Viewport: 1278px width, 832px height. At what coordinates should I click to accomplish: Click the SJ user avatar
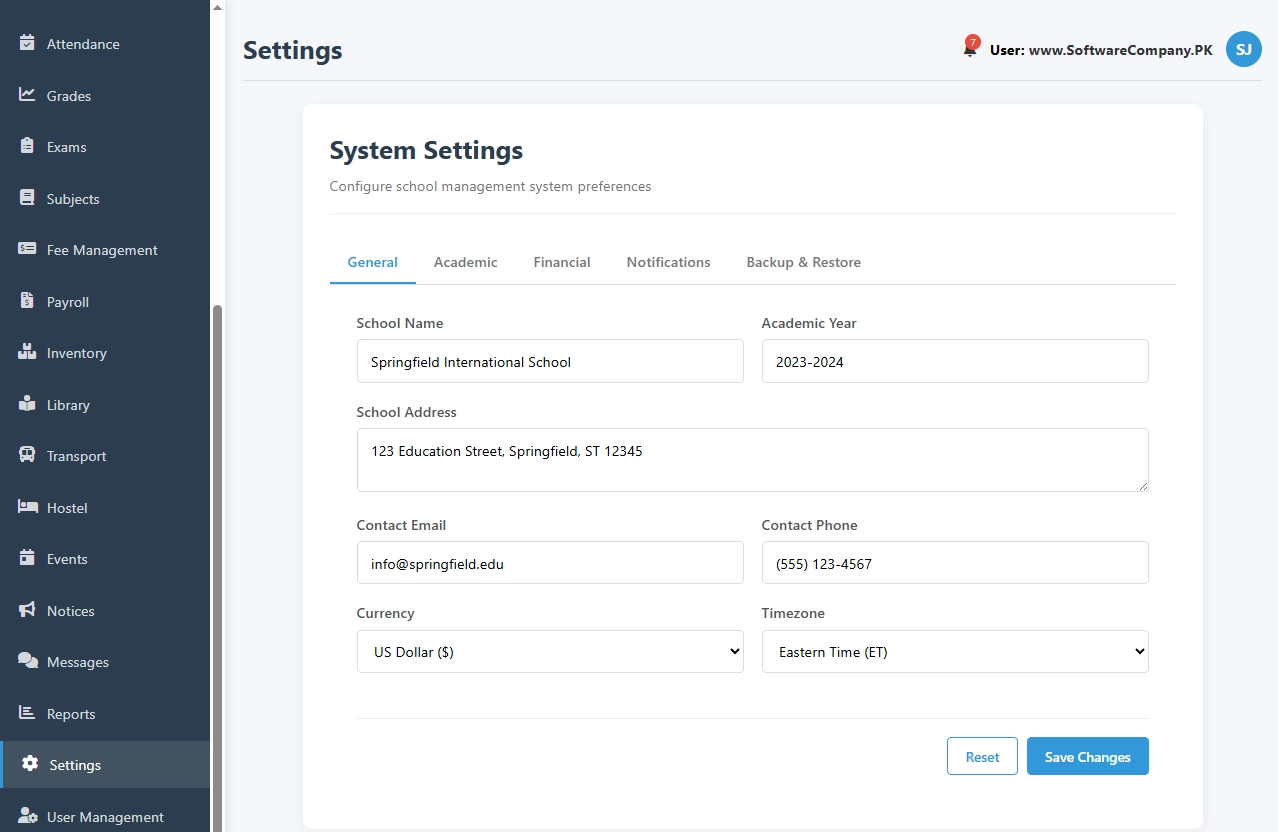pos(1243,48)
